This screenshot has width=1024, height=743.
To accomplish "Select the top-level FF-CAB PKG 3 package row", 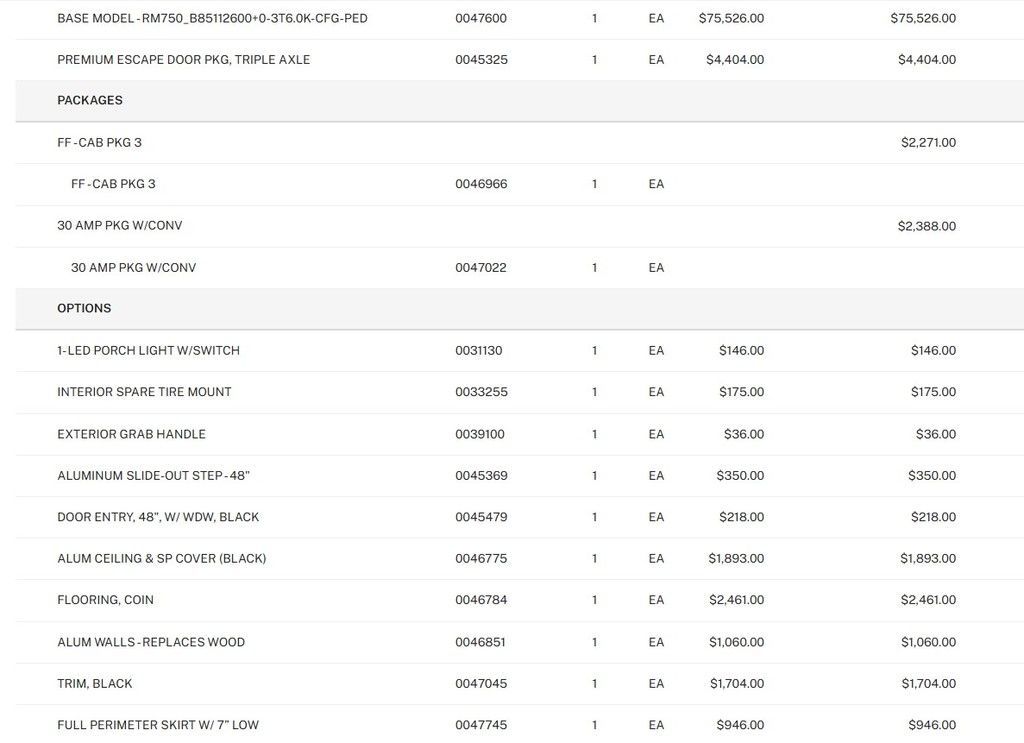I will pyautogui.click(x=99, y=143).
